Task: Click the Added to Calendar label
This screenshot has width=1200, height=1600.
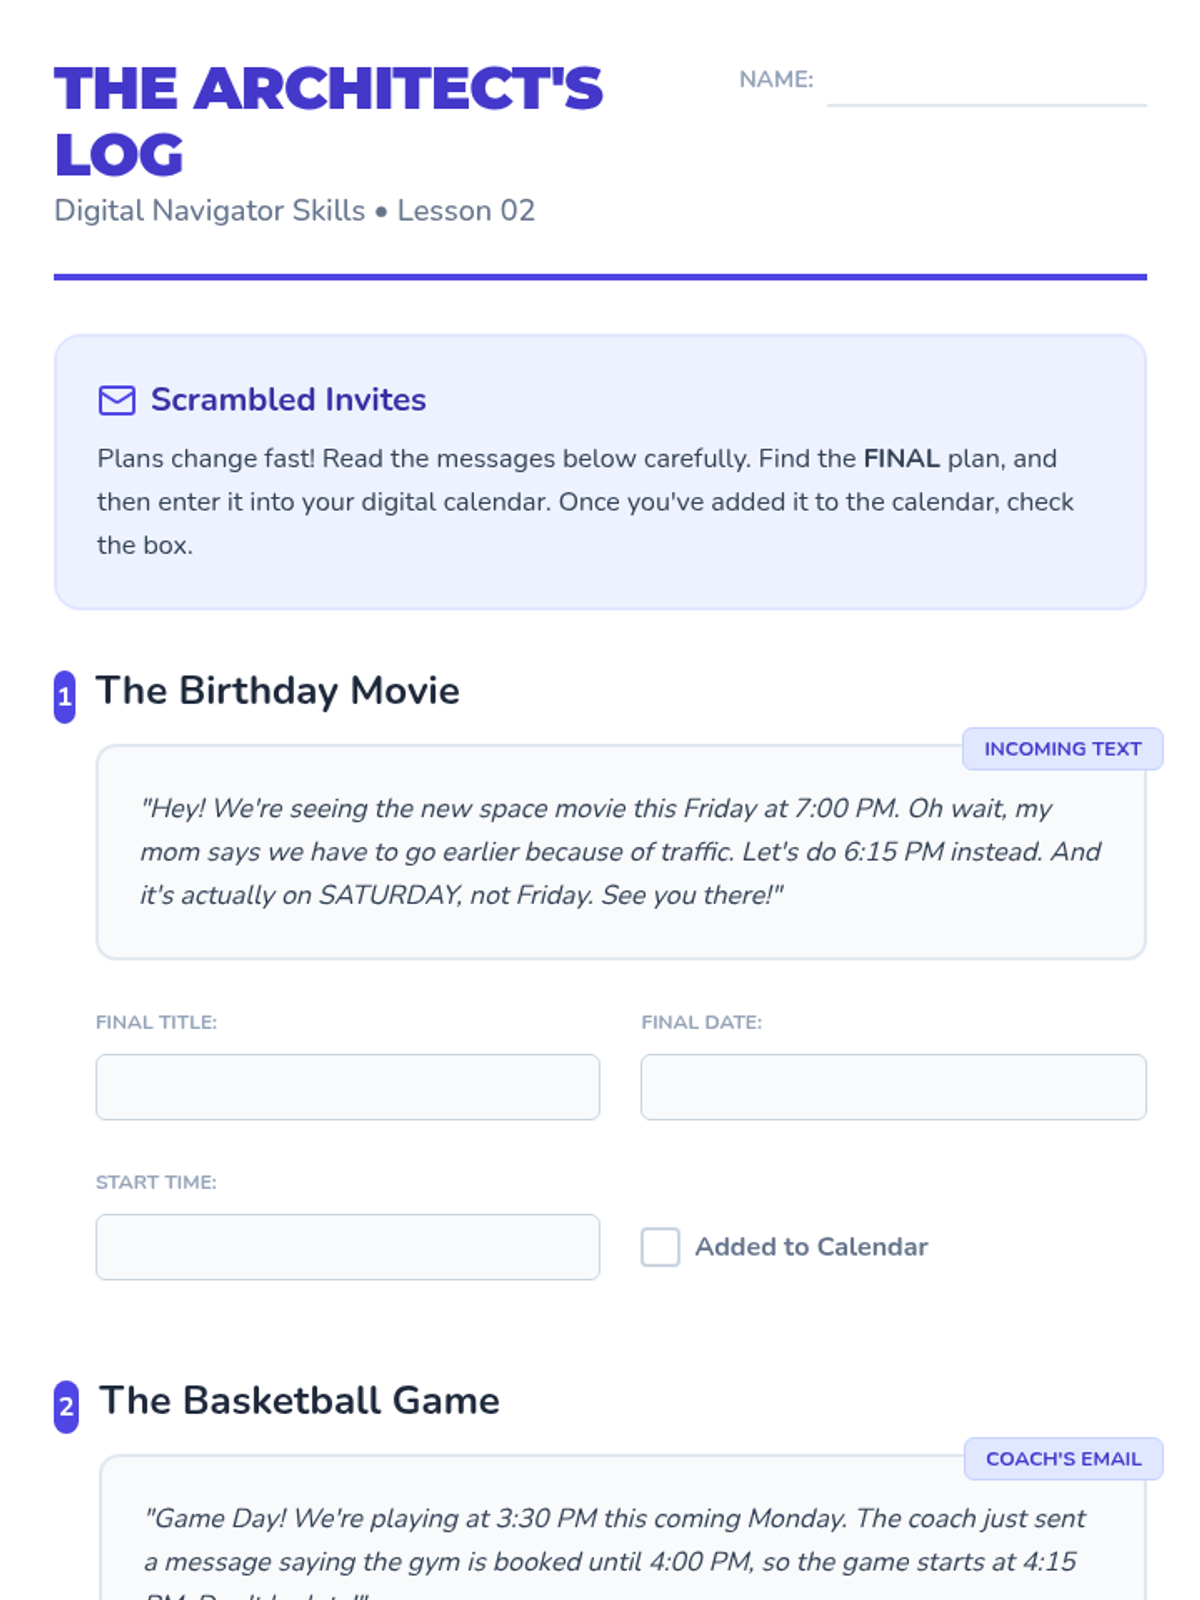Action: tap(811, 1247)
